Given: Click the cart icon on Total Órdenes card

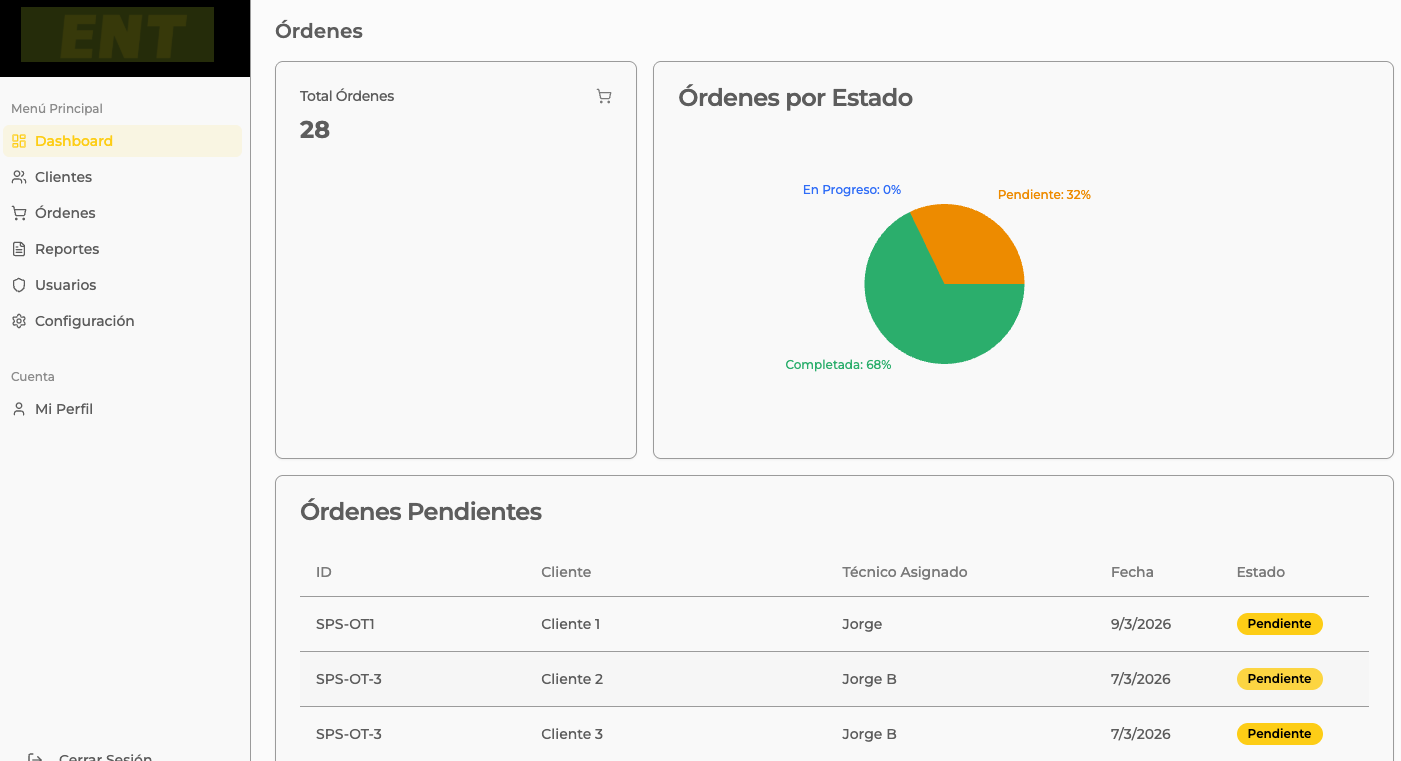Looking at the screenshot, I should tap(604, 96).
